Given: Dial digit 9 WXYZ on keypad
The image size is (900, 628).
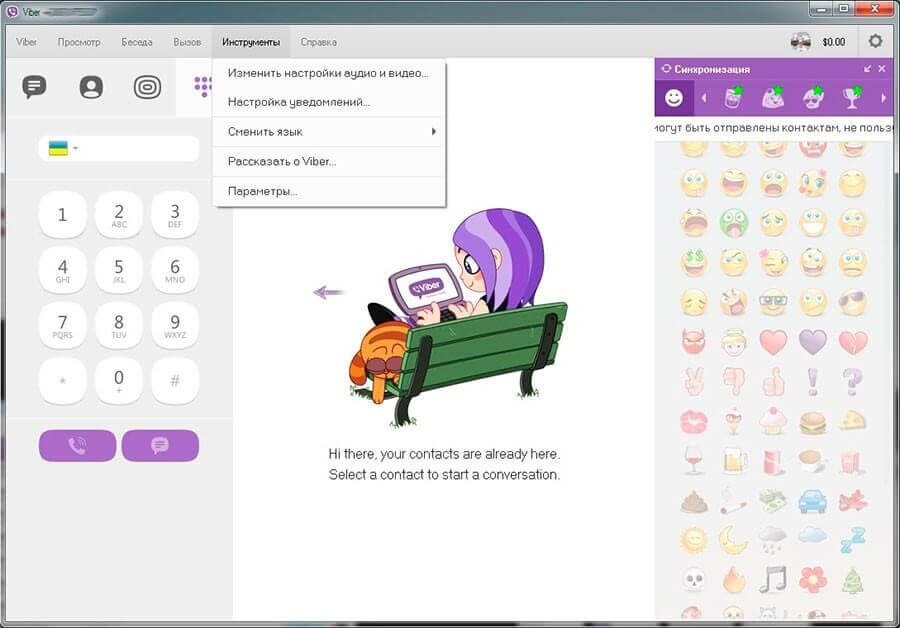Looking at the screenshot, I should [x=175, y=325].
